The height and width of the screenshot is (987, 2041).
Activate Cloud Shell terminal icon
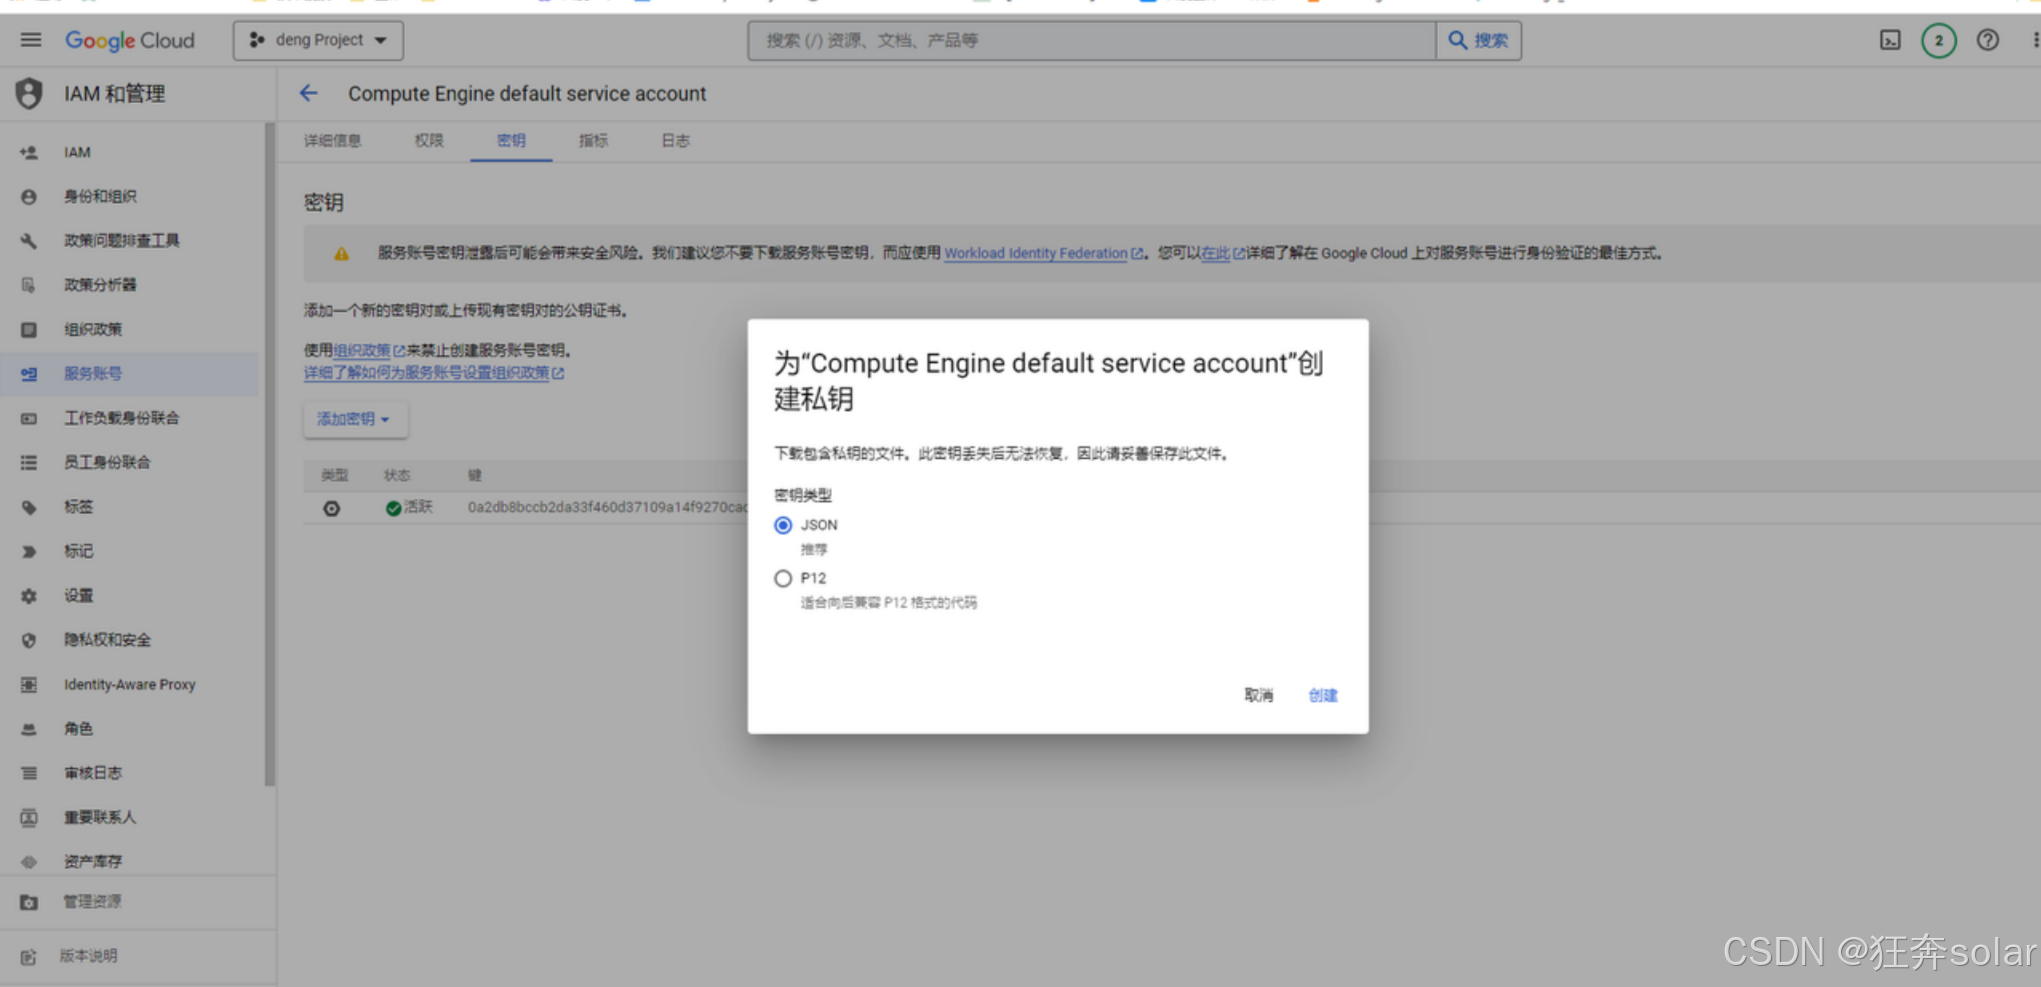coord(1889,40)
